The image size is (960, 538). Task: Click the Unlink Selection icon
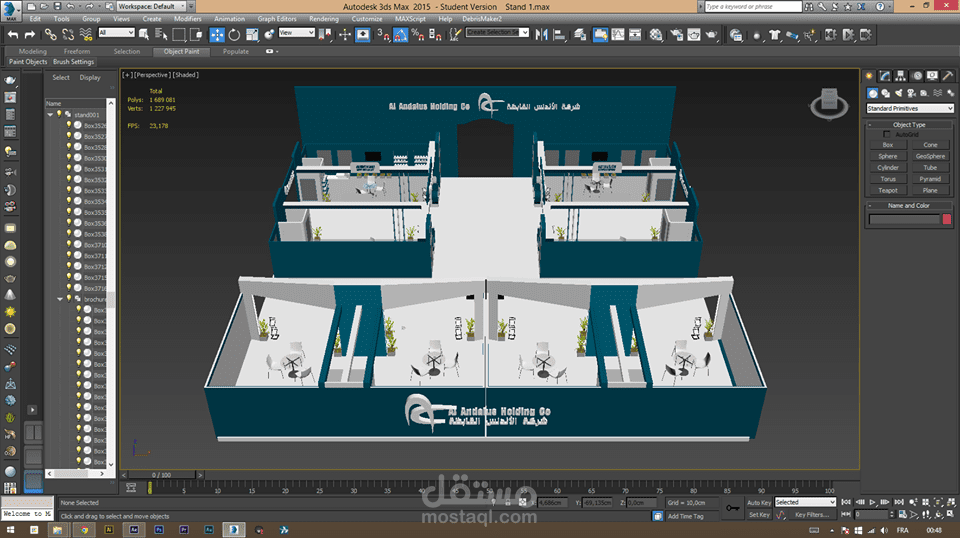pyautogui.click(x=68, y=35)
